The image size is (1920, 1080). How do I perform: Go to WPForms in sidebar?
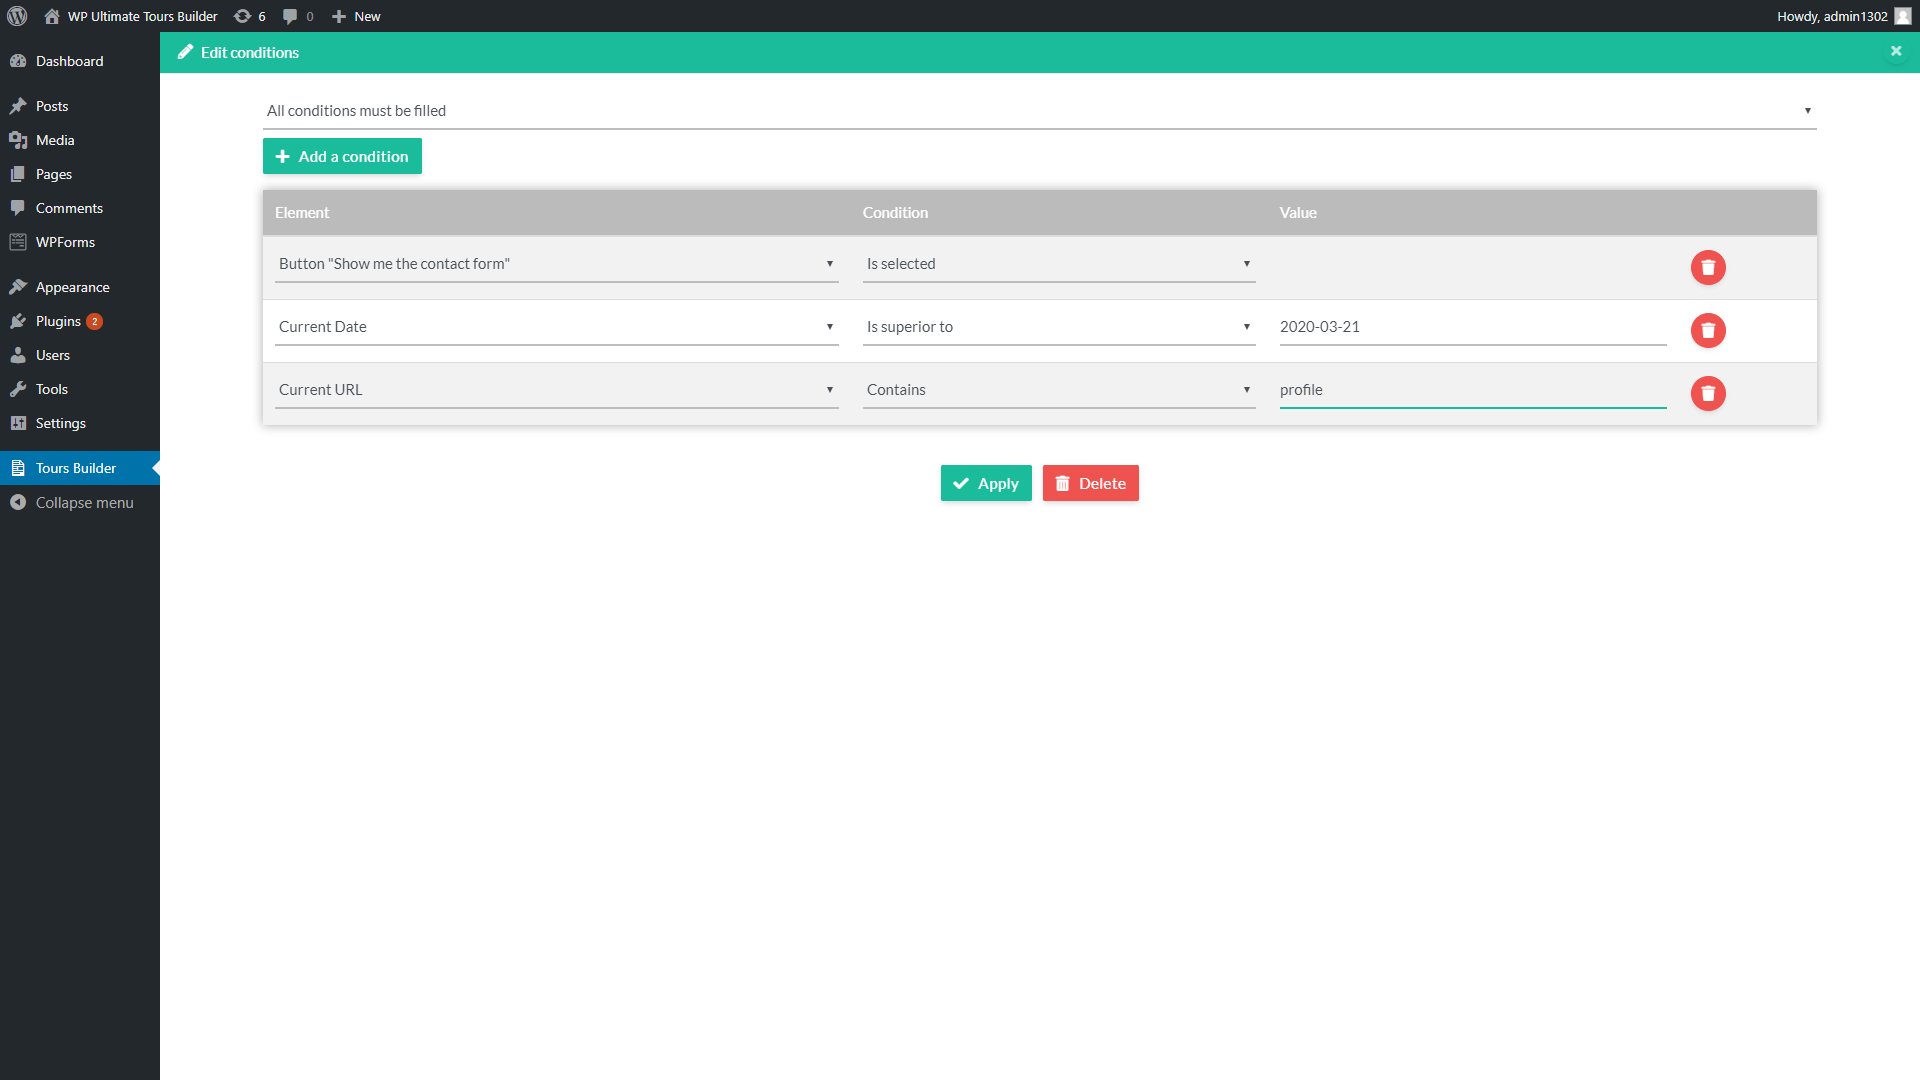65,242
